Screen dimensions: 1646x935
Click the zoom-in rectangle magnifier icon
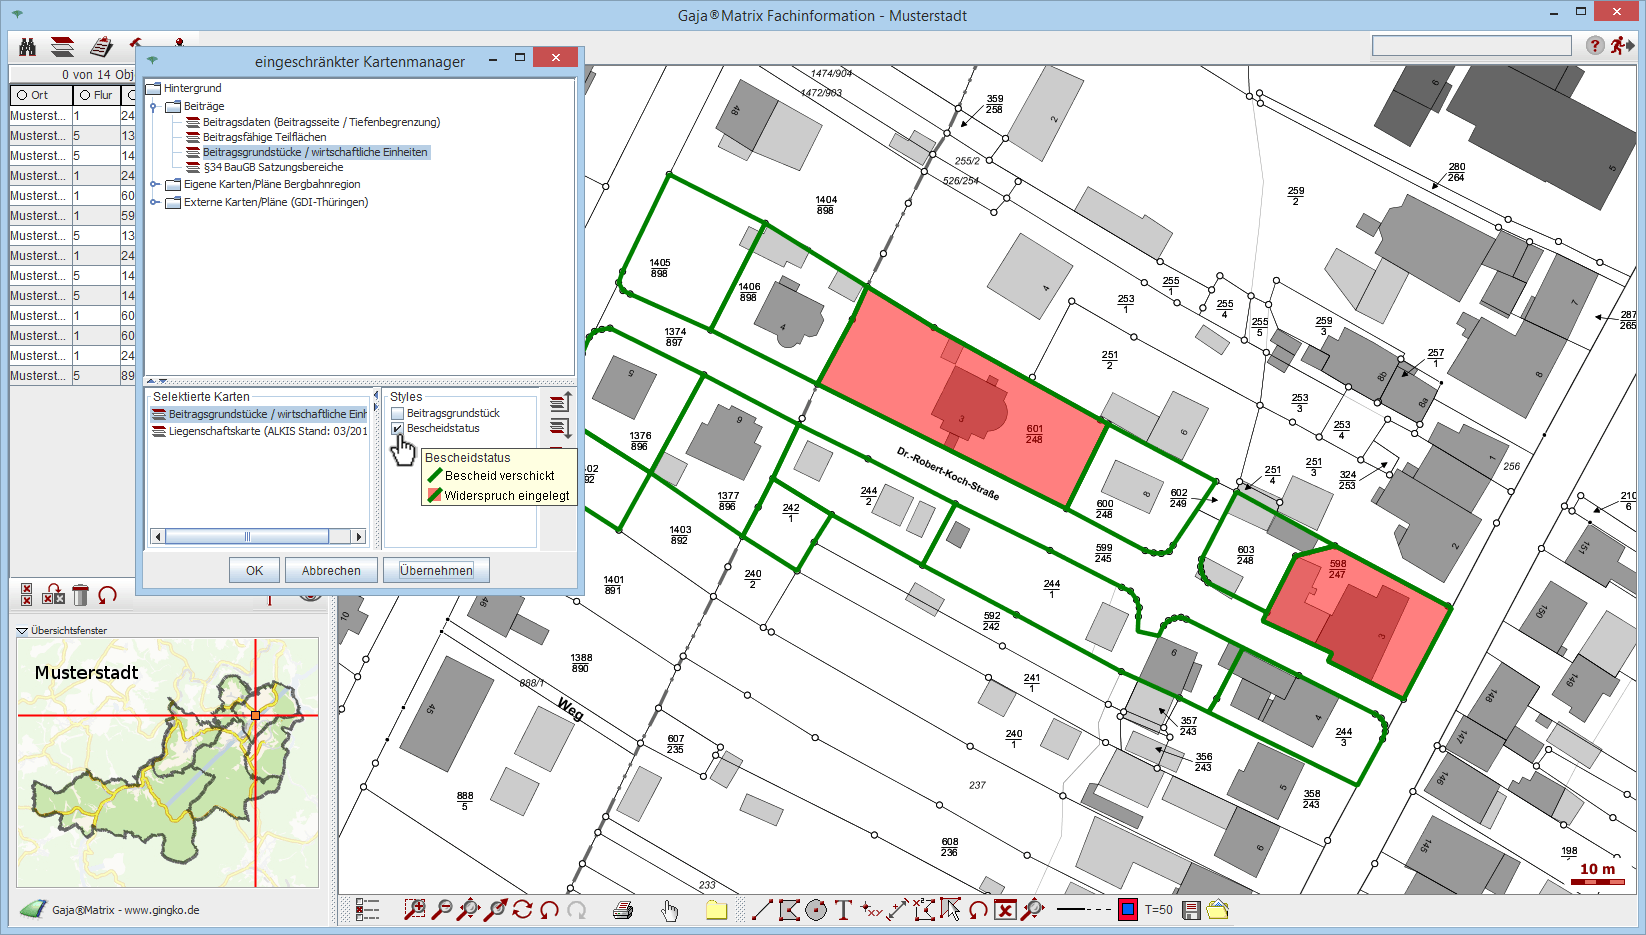414,910
